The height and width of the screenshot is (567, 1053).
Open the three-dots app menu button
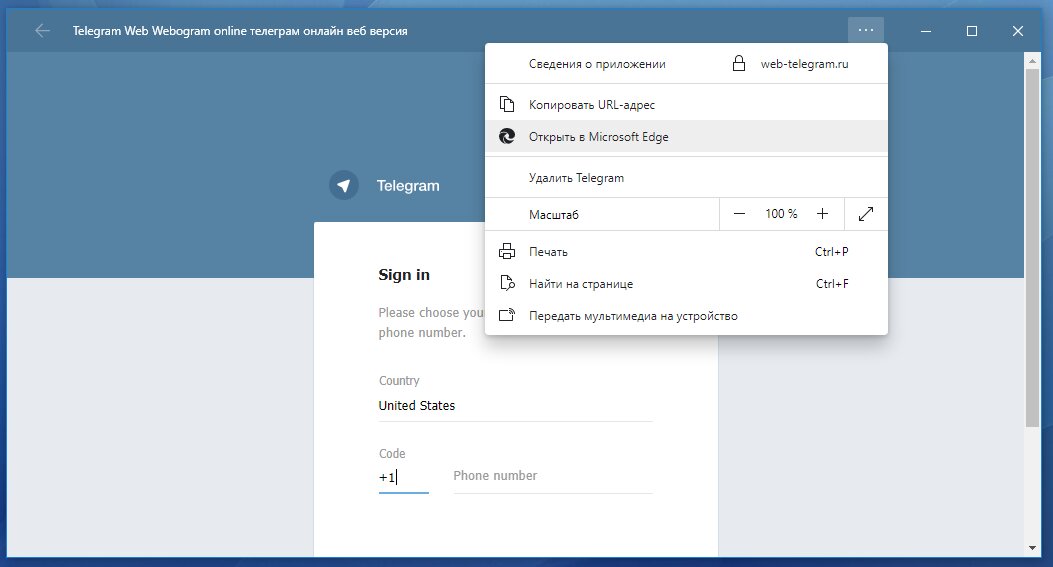tap(866, 30)
